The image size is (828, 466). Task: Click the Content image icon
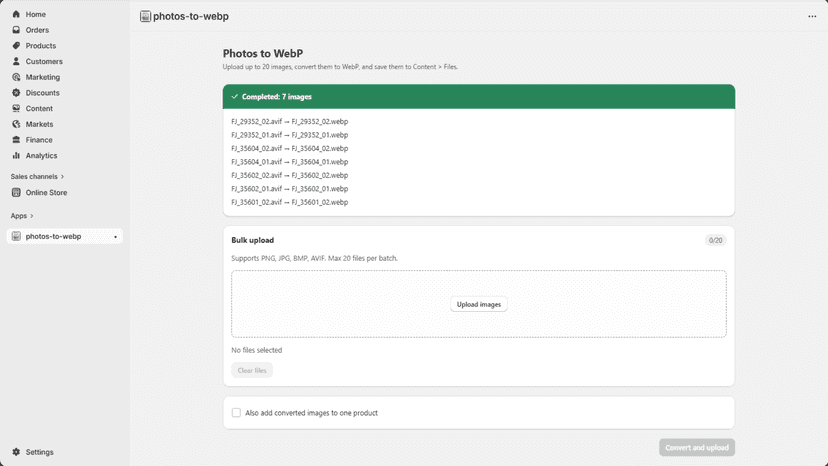(x=16, y=108)
